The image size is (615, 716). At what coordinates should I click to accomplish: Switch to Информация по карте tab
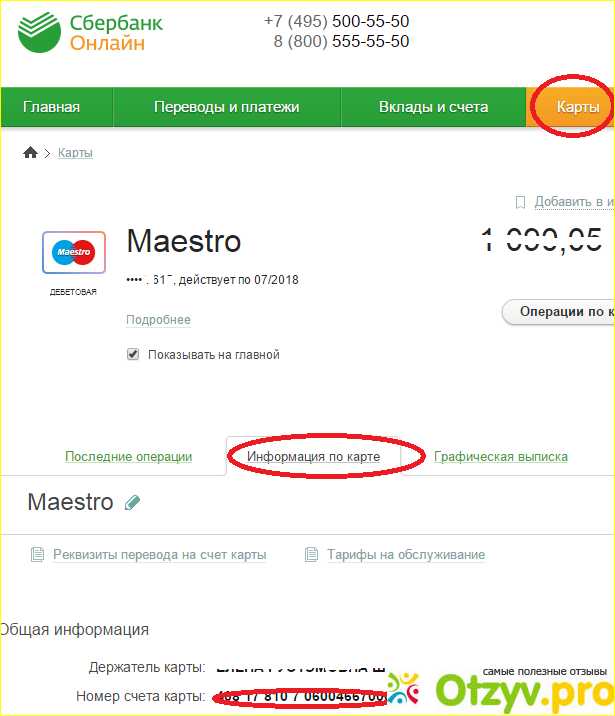pos(314,457)
